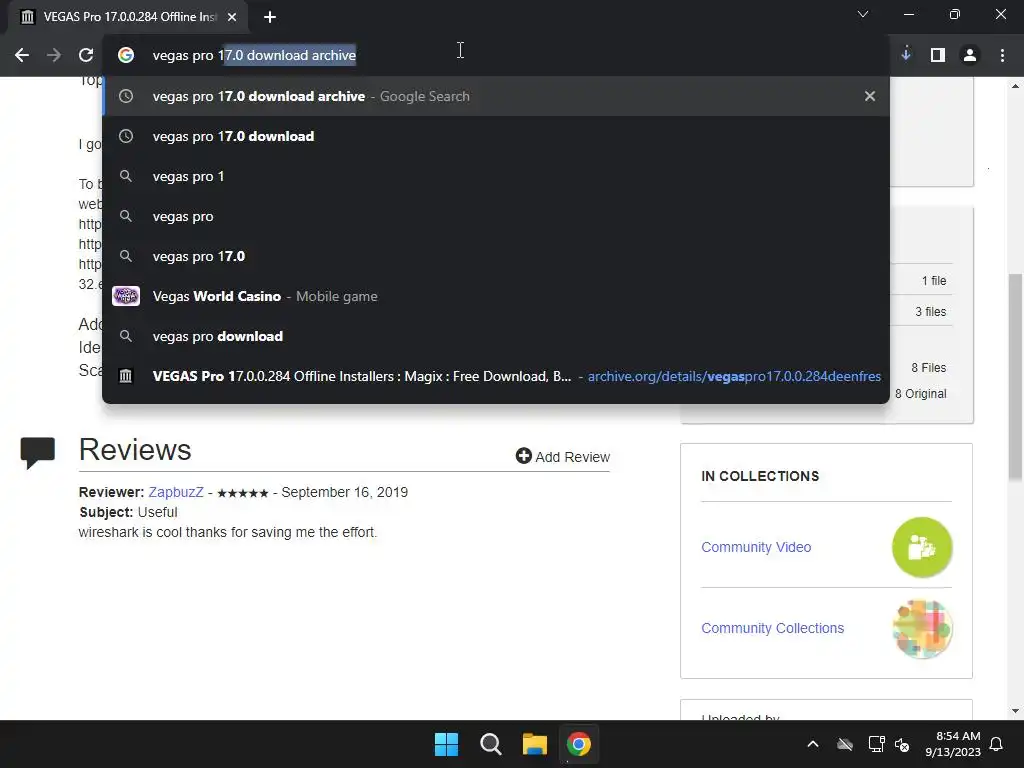The height and width of the screenshot is (768, 1024).
Task: Click the OneDrive cloud tray icon
Action: 845,744
